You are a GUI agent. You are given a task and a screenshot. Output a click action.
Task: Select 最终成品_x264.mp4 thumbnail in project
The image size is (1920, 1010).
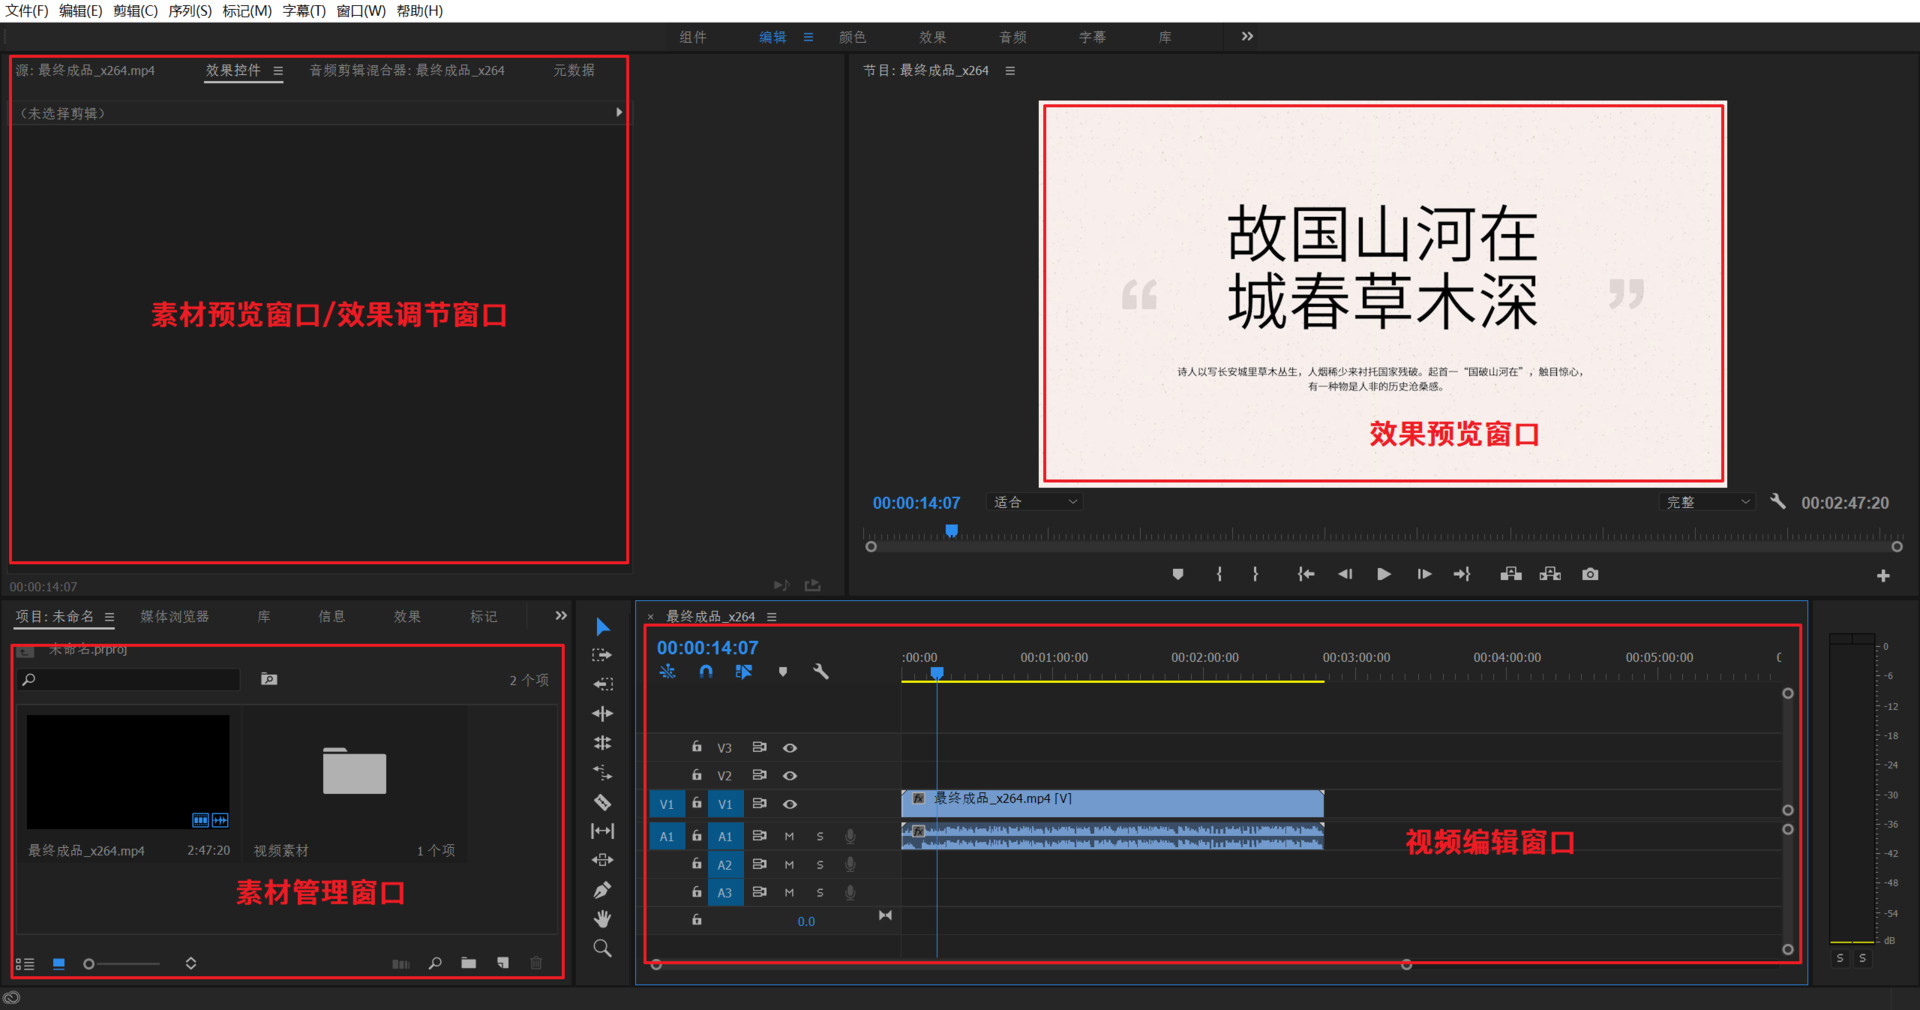point(128,772)
